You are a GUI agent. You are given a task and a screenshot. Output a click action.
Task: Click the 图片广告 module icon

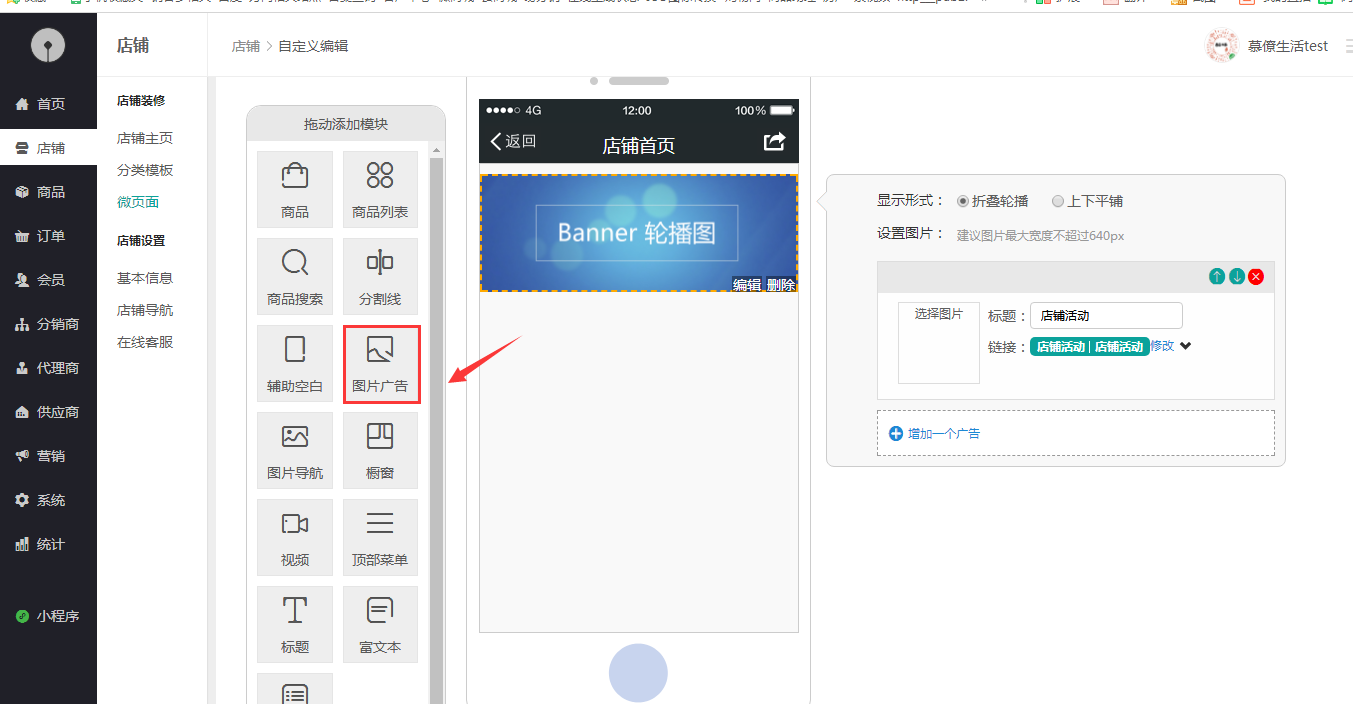[x=380, y=364]
